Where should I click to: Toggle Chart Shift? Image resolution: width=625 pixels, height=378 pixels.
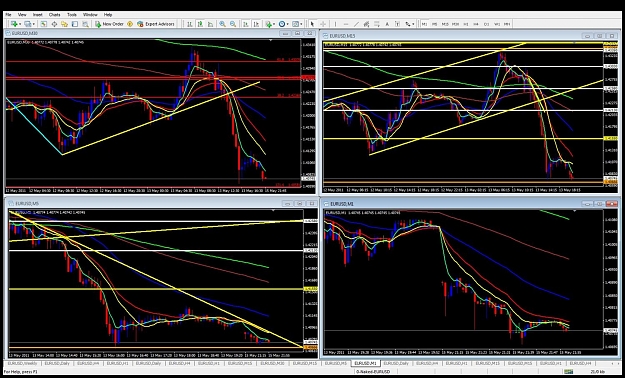pyautogui.click(x=257, y=24)
